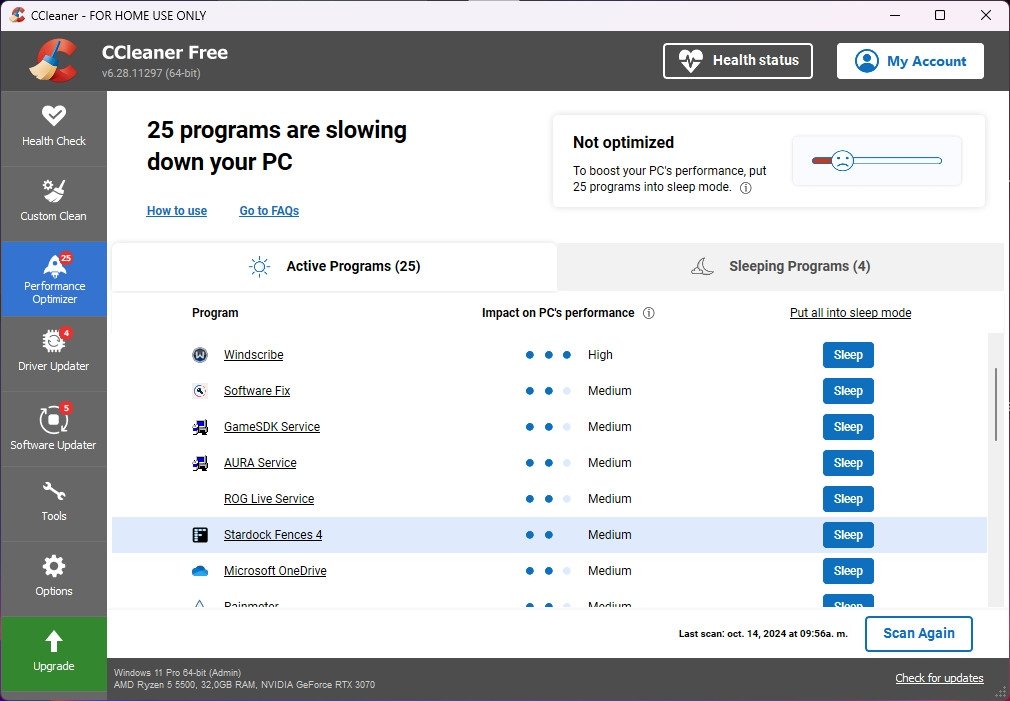1010x701 pixels.
Task: Sleep Stardock Fences 4
Action: (x=848, y=535)
